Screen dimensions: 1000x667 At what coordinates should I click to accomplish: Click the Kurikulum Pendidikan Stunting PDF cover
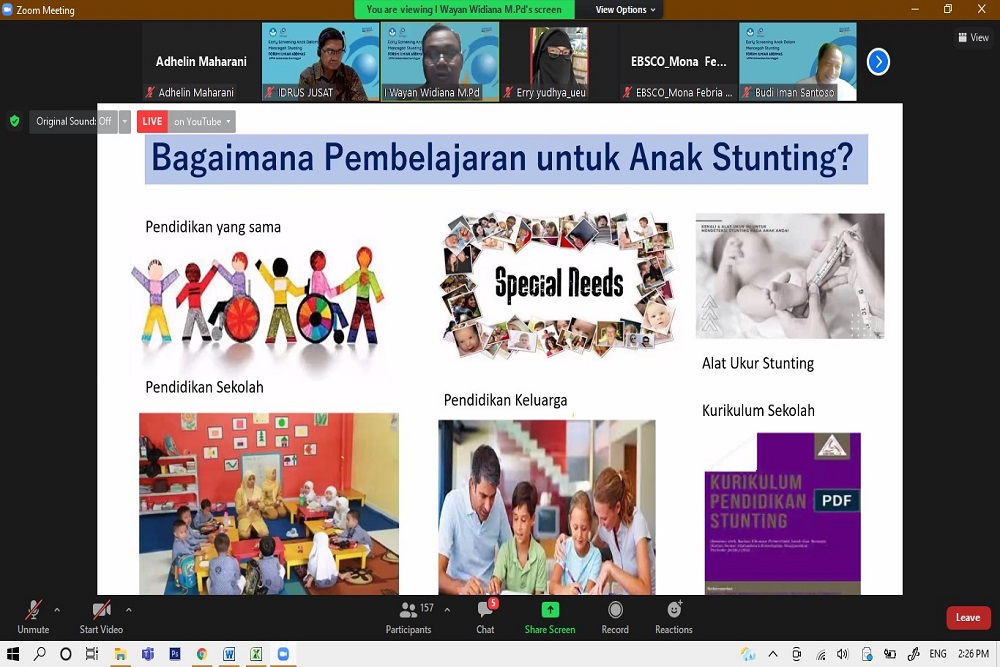pos(783,514)
